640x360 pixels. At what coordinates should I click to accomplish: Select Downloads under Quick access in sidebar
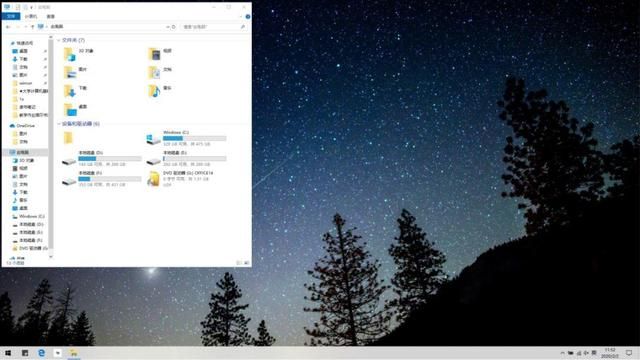(24, 59)
